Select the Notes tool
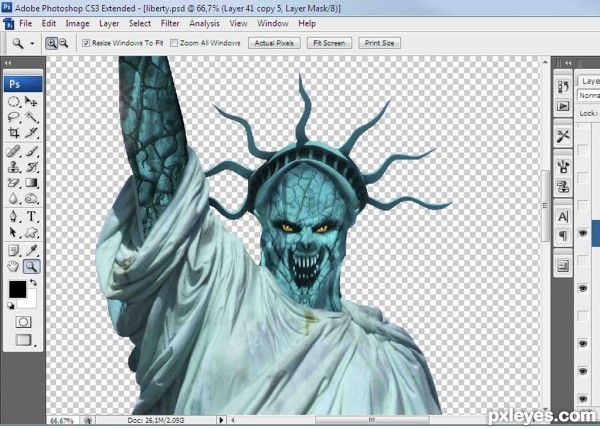The image size is (600, 429). pyautogui.click(x=13, y=251)
